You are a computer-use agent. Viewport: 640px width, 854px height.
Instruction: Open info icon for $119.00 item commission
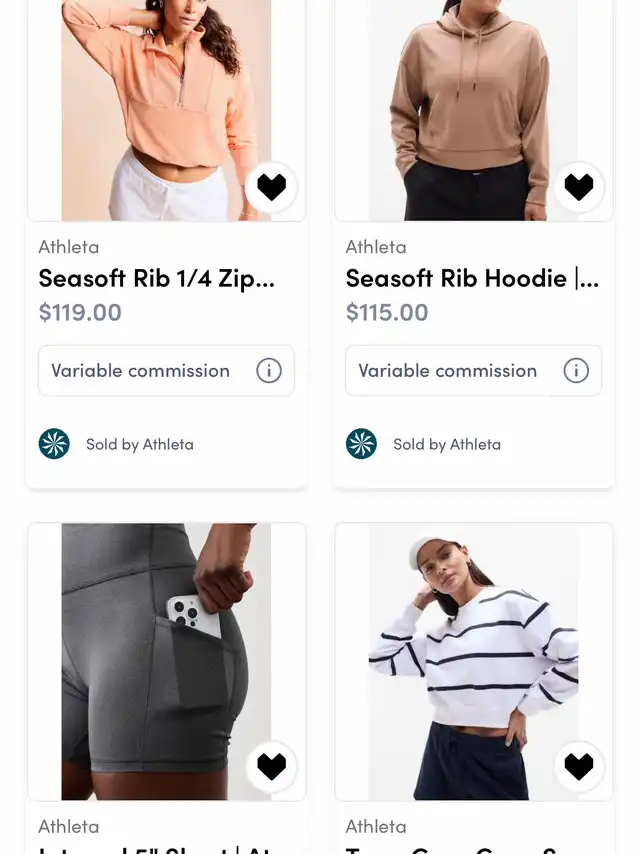[x=269, y=371]
